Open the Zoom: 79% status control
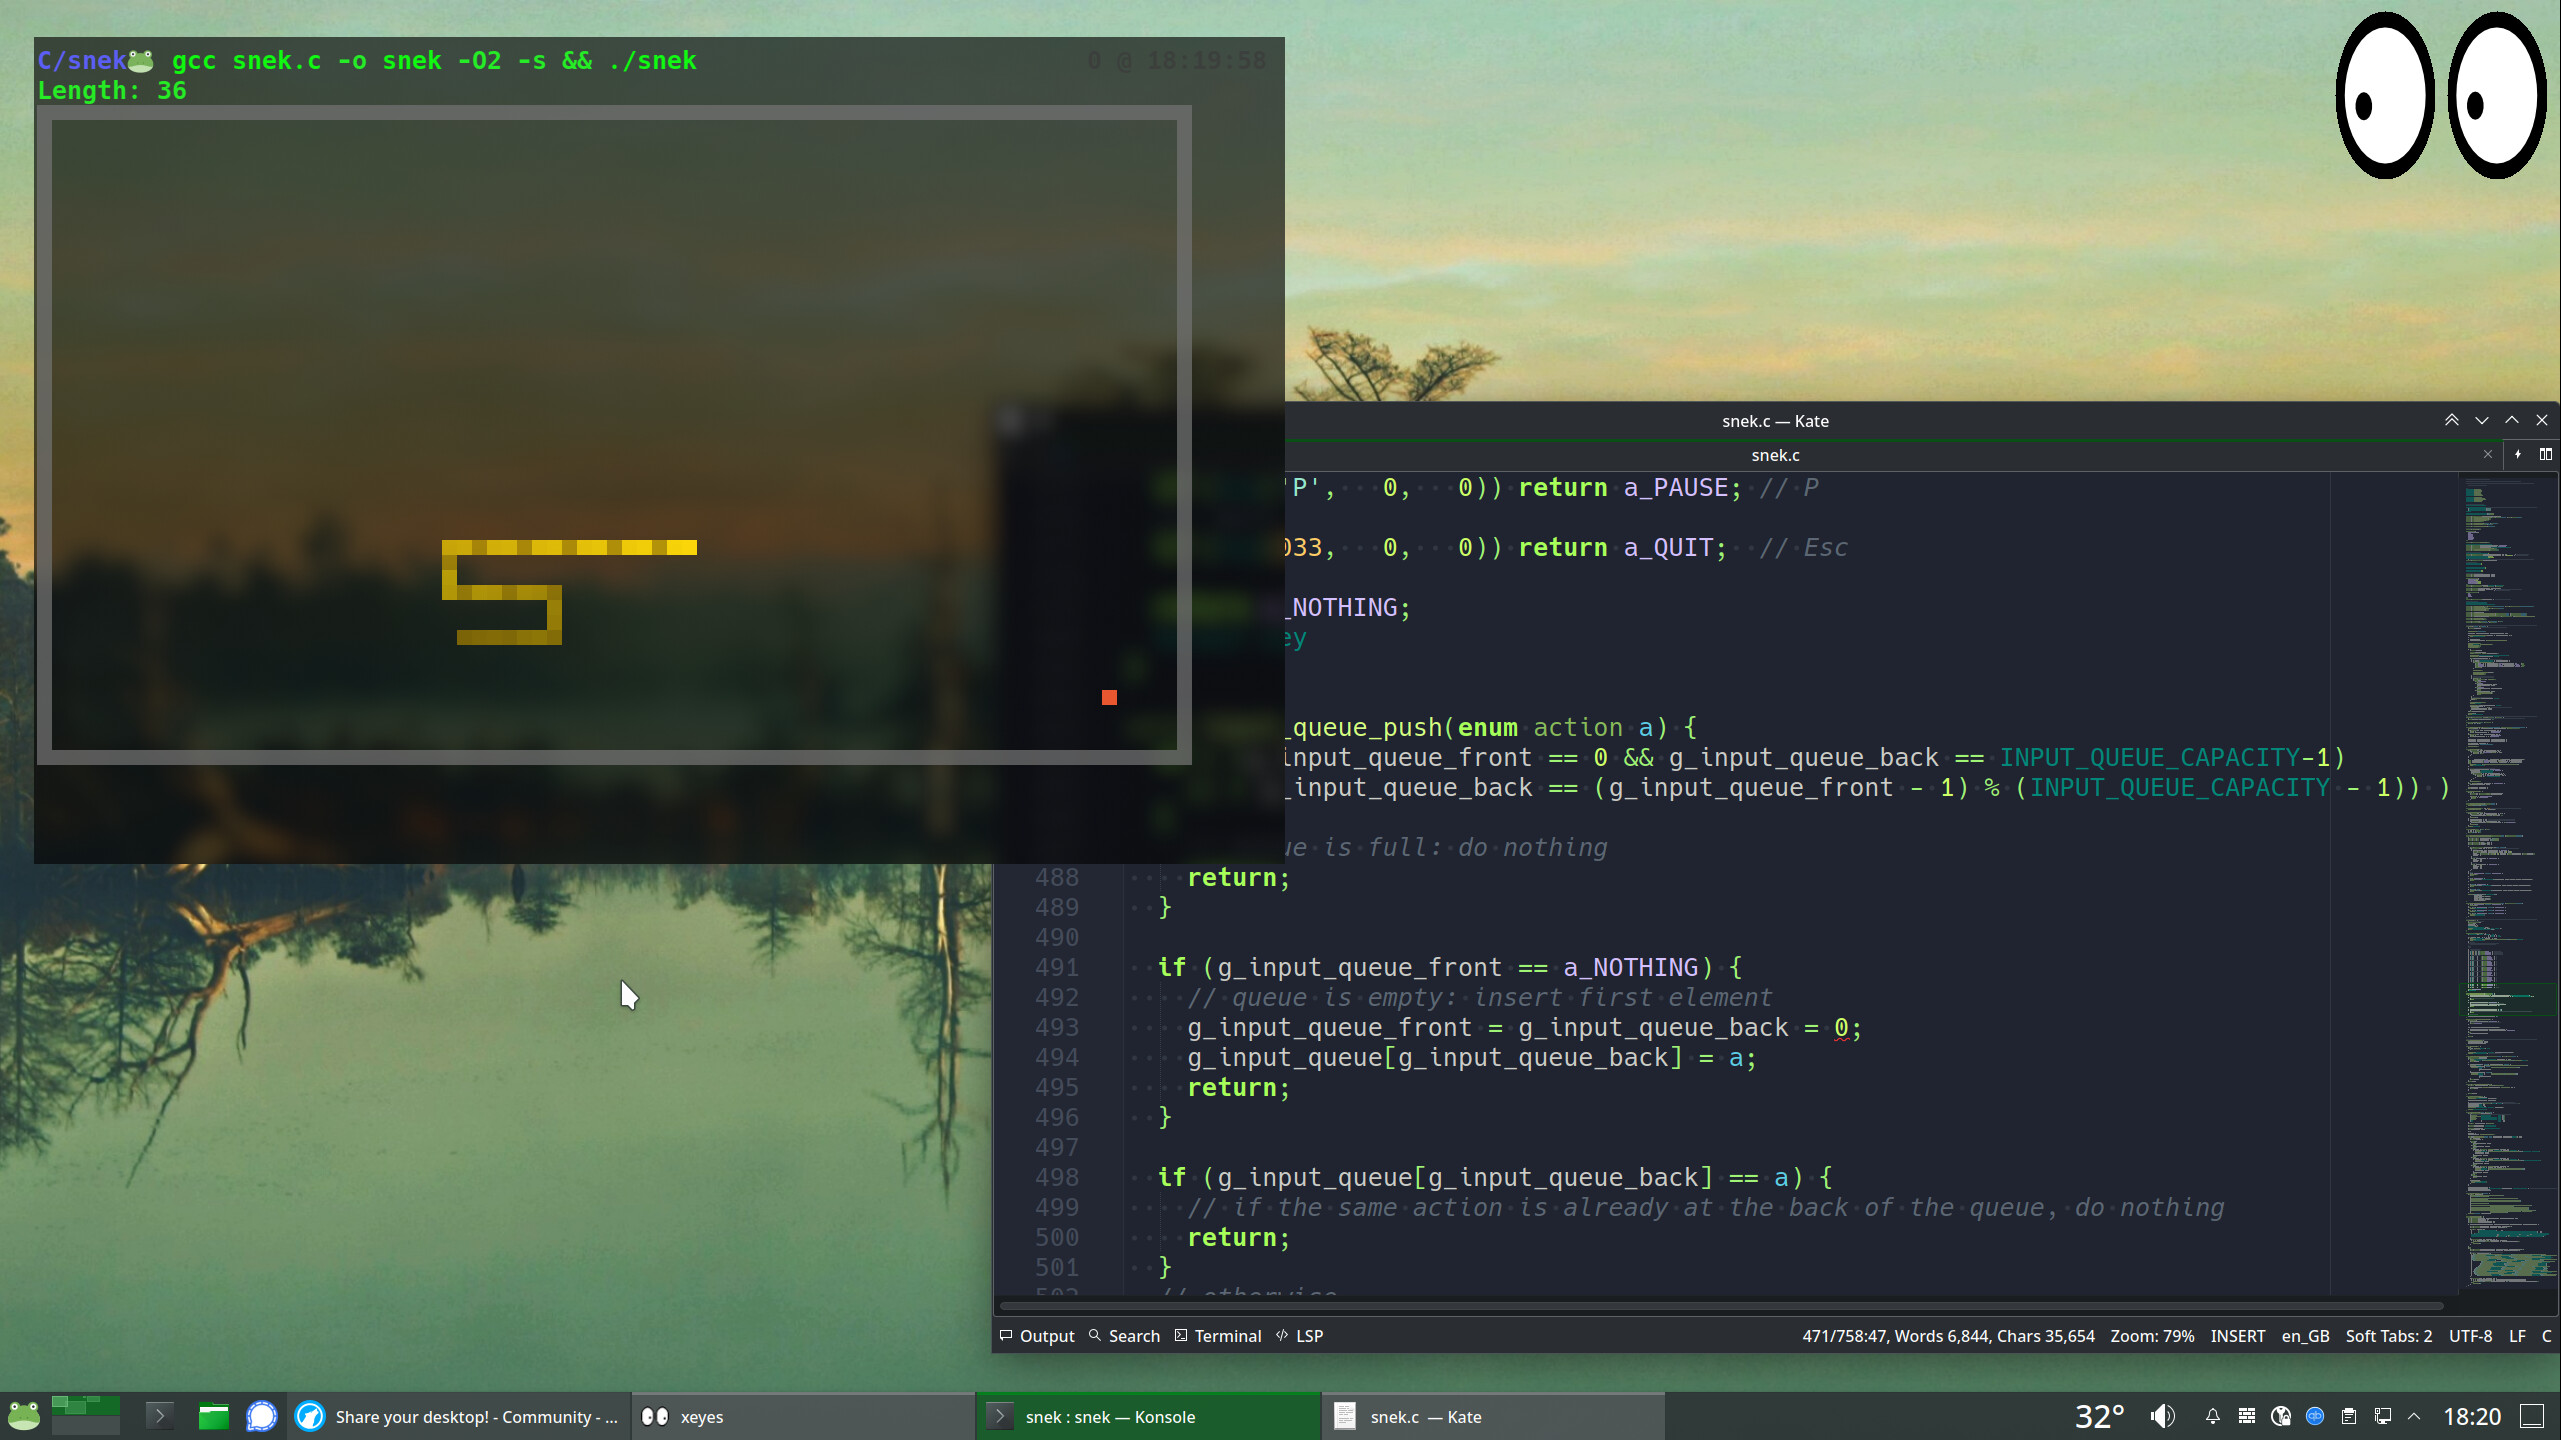 pyautogui.click(x=2152, y=1336)
